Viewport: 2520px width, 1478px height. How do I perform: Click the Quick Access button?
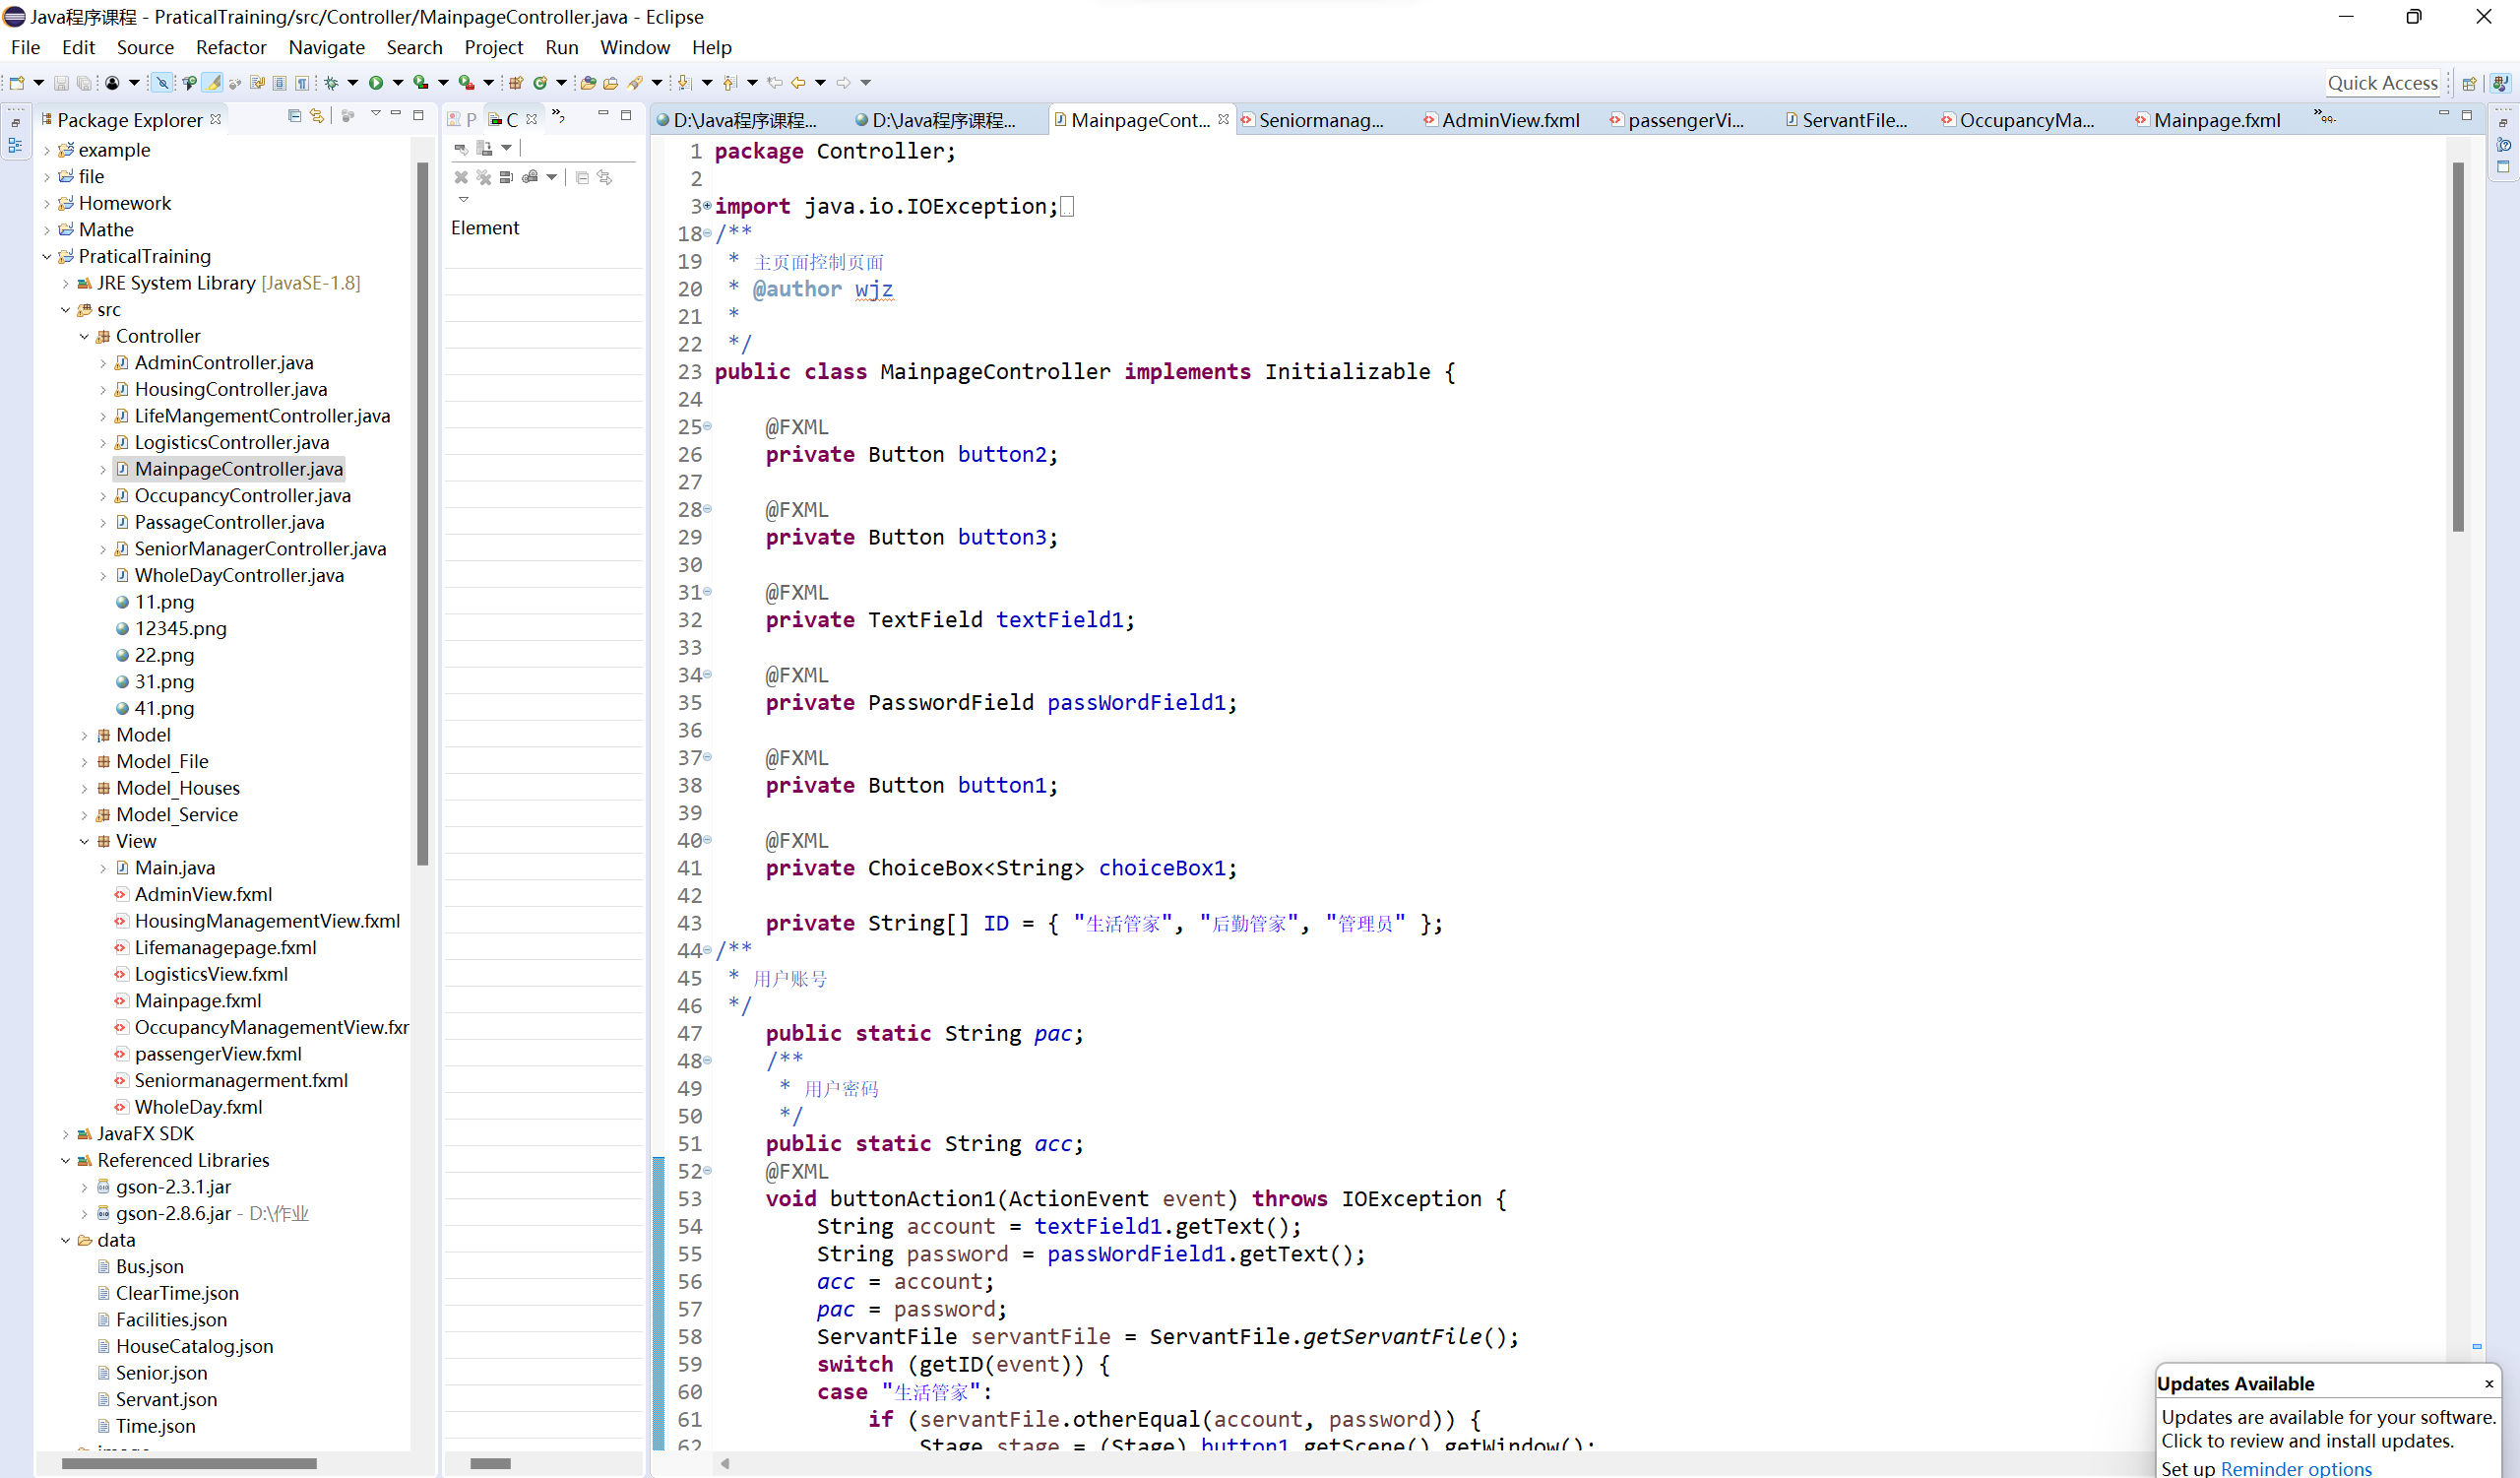pos(2383,82)
